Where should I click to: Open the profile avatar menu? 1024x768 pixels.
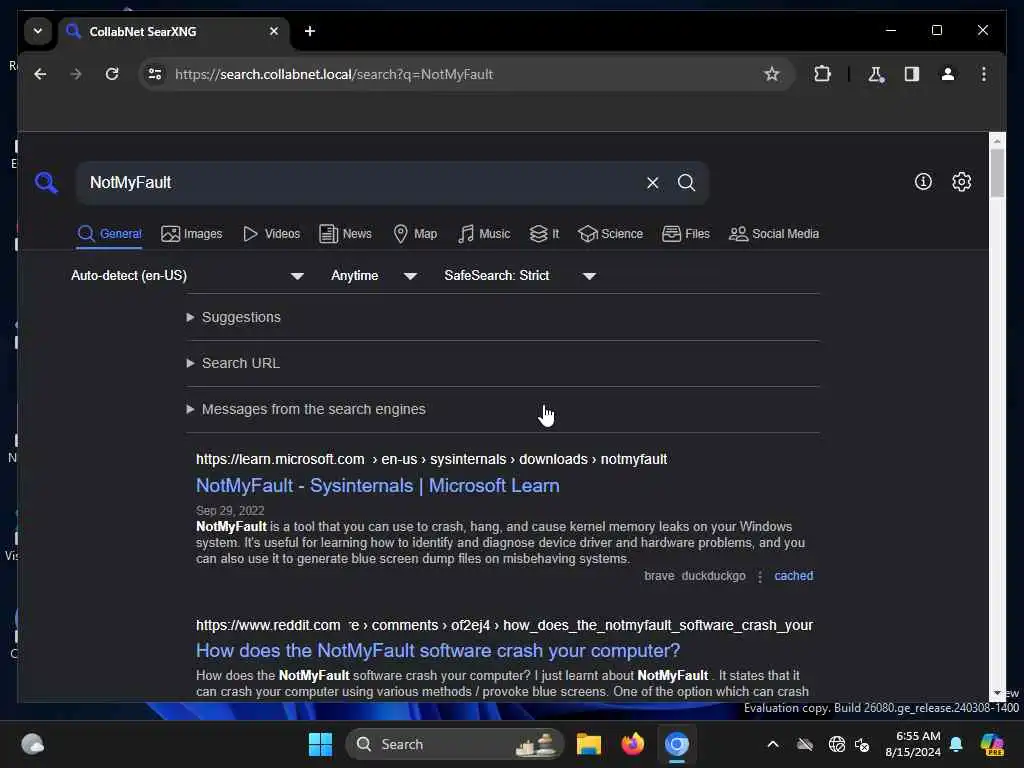(948, 74)
